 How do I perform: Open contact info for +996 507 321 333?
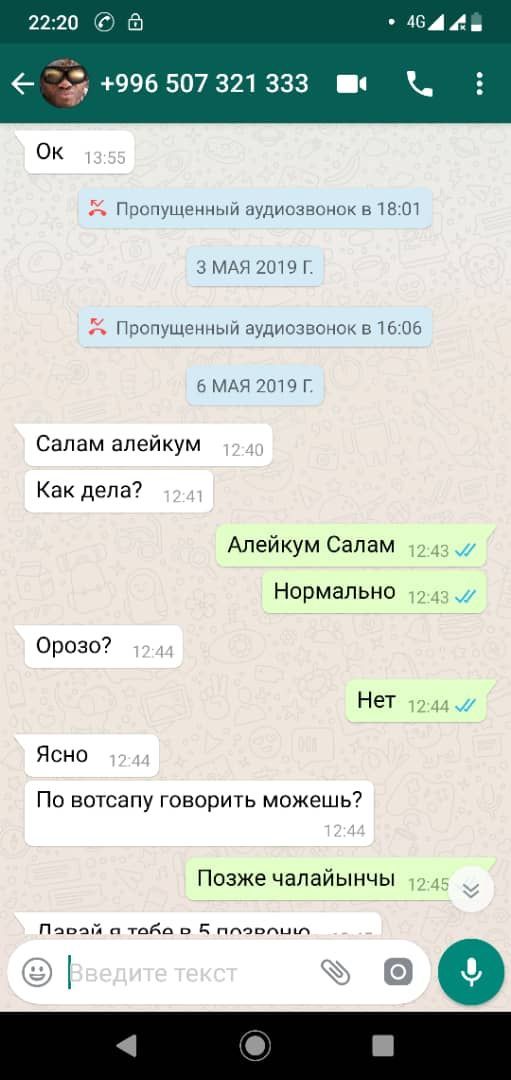pyautogui.click(x=205, y=84)
